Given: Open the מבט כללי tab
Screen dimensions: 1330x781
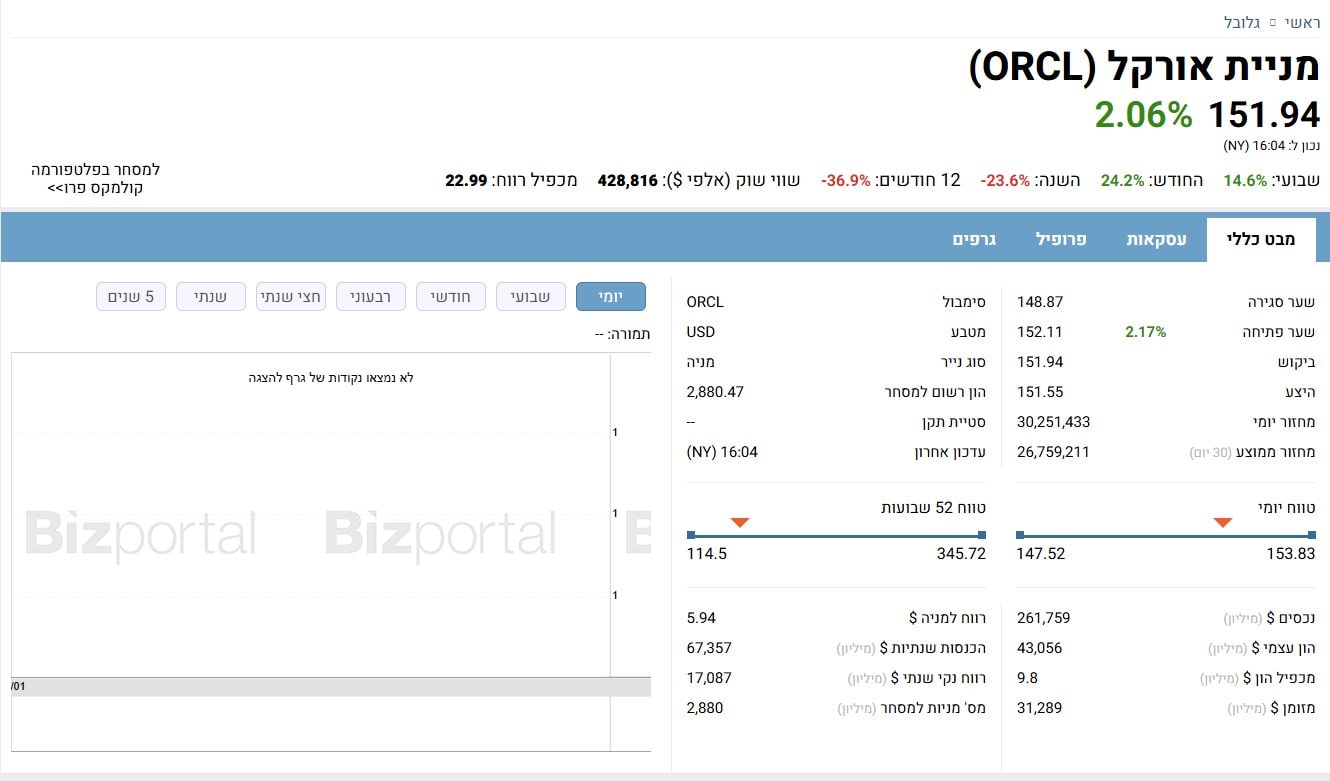Looking at the screenshot, I should point(1266,240).
